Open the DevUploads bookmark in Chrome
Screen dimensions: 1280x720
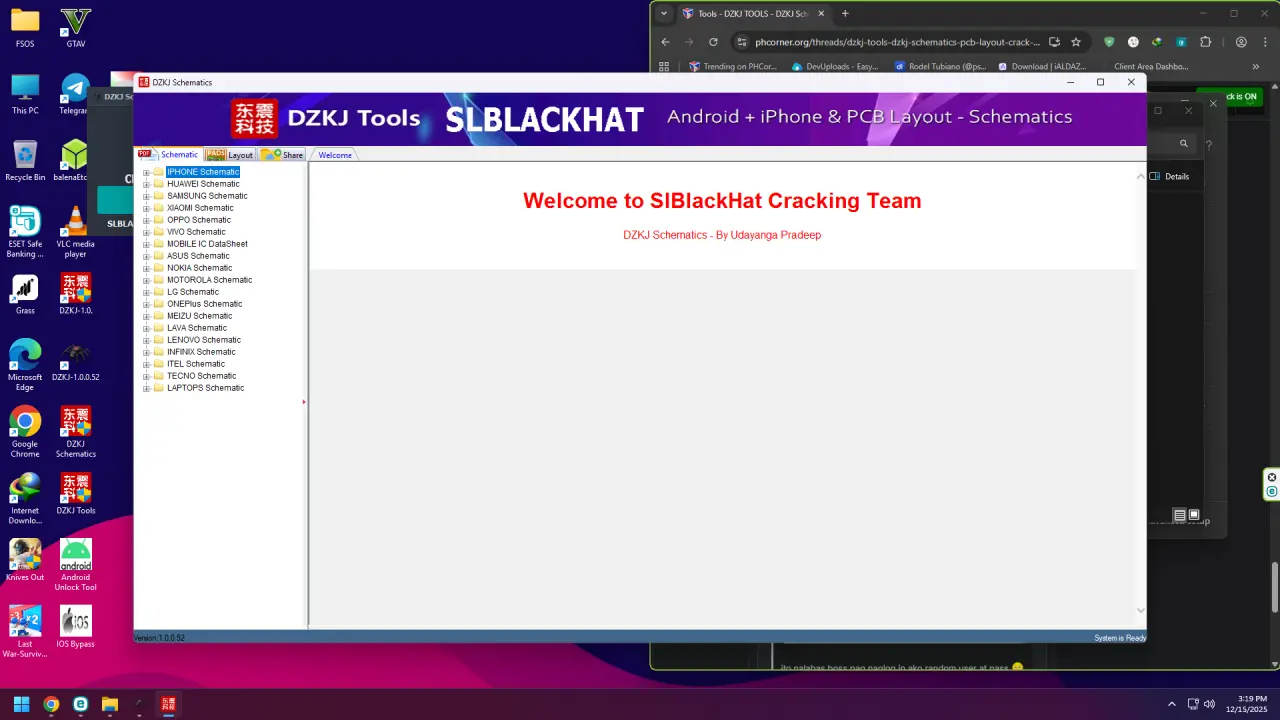point(835,67)
